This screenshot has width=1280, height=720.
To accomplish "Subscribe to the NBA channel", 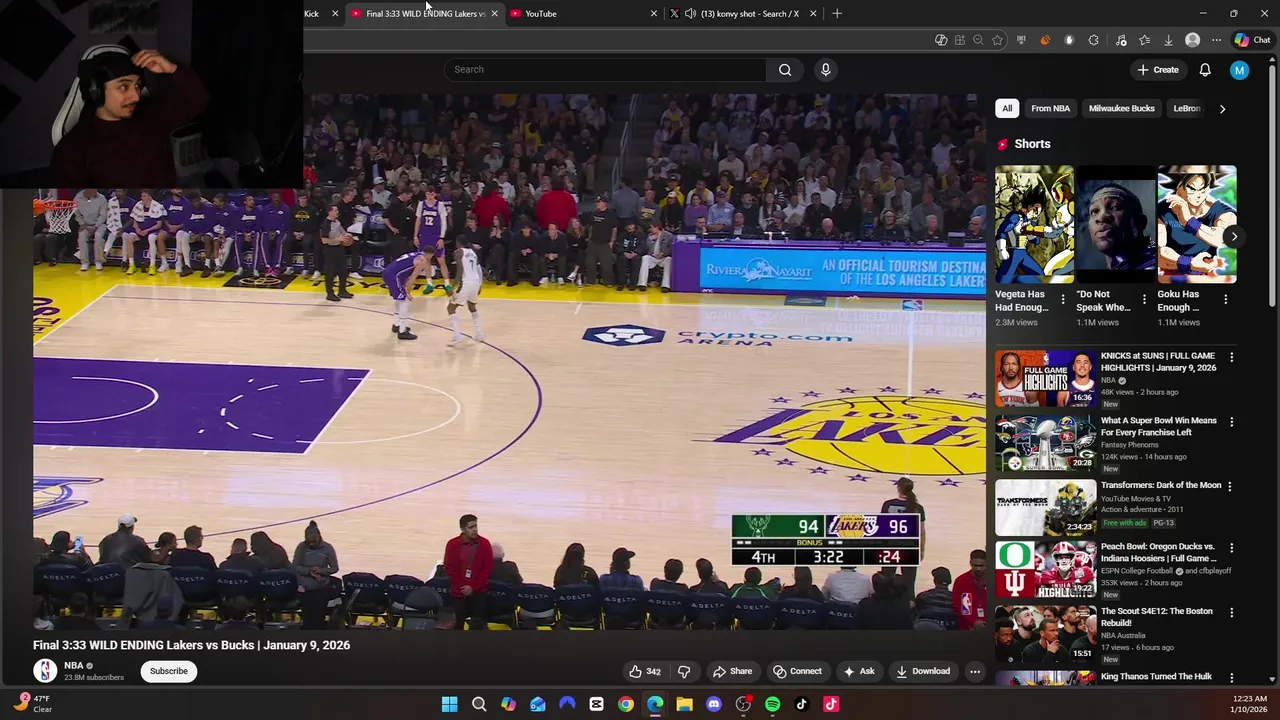I will pyautogui.click(x=169, y=671).
